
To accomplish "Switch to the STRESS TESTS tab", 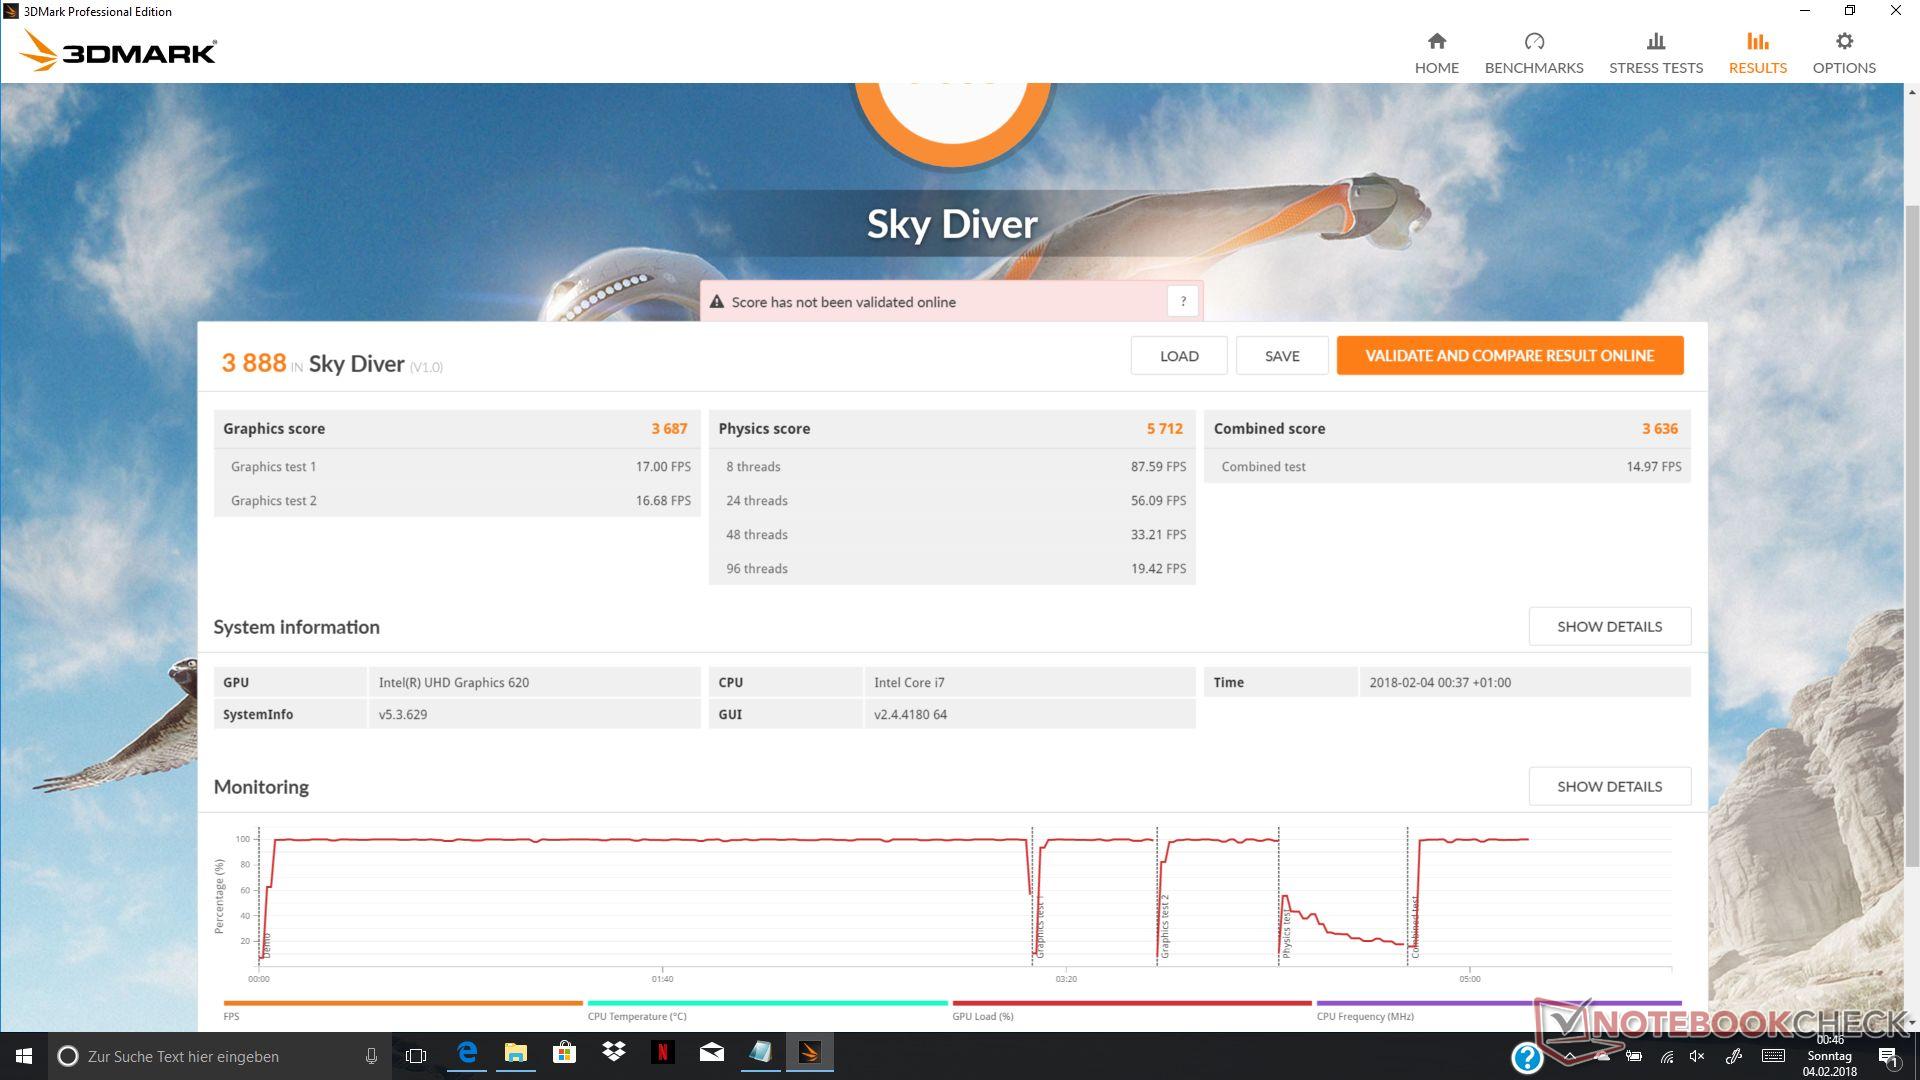I will point(1656,53).
